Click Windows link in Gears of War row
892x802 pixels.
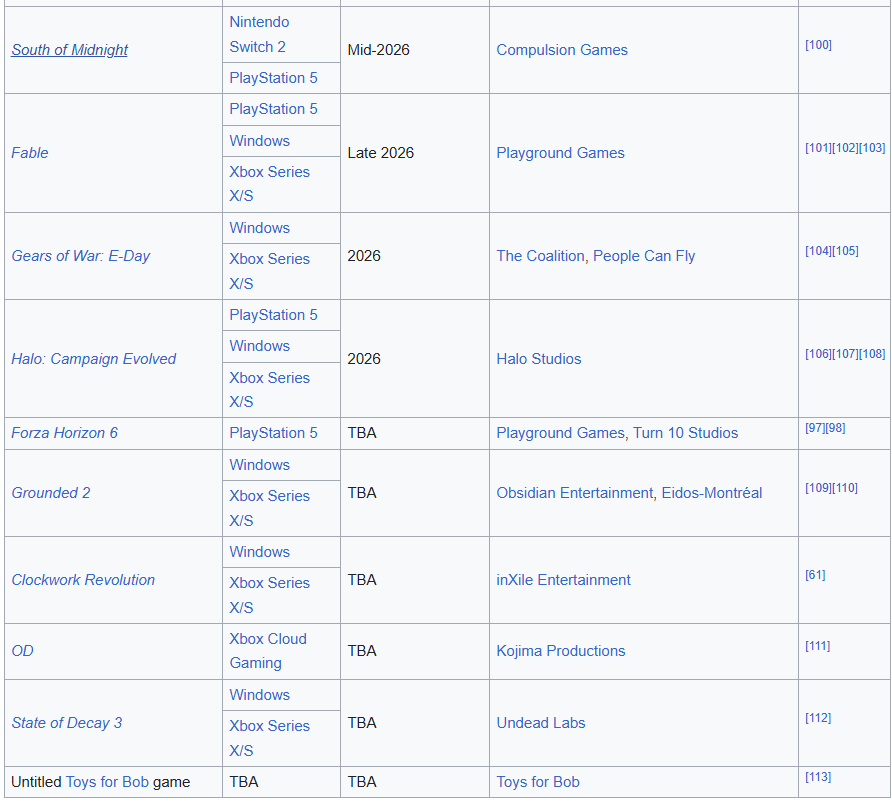point(259,228)
